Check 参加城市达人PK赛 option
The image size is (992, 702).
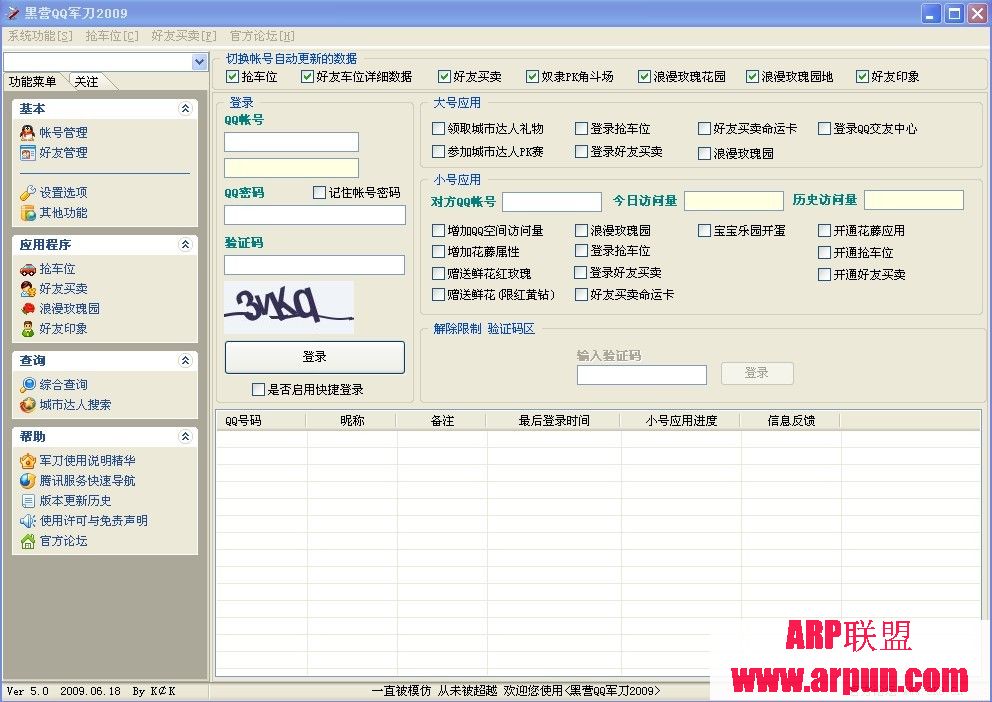(438, 152)
